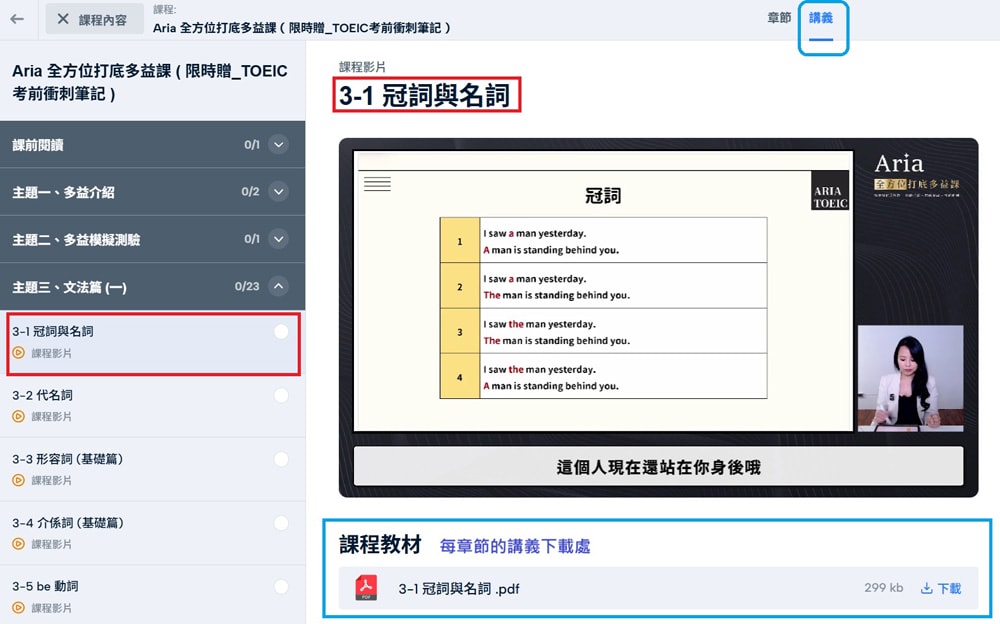Mark 3-5 be 動詞 completion circle
Viewport: 1000px width, 624px height.
click(x=281, y=586)
